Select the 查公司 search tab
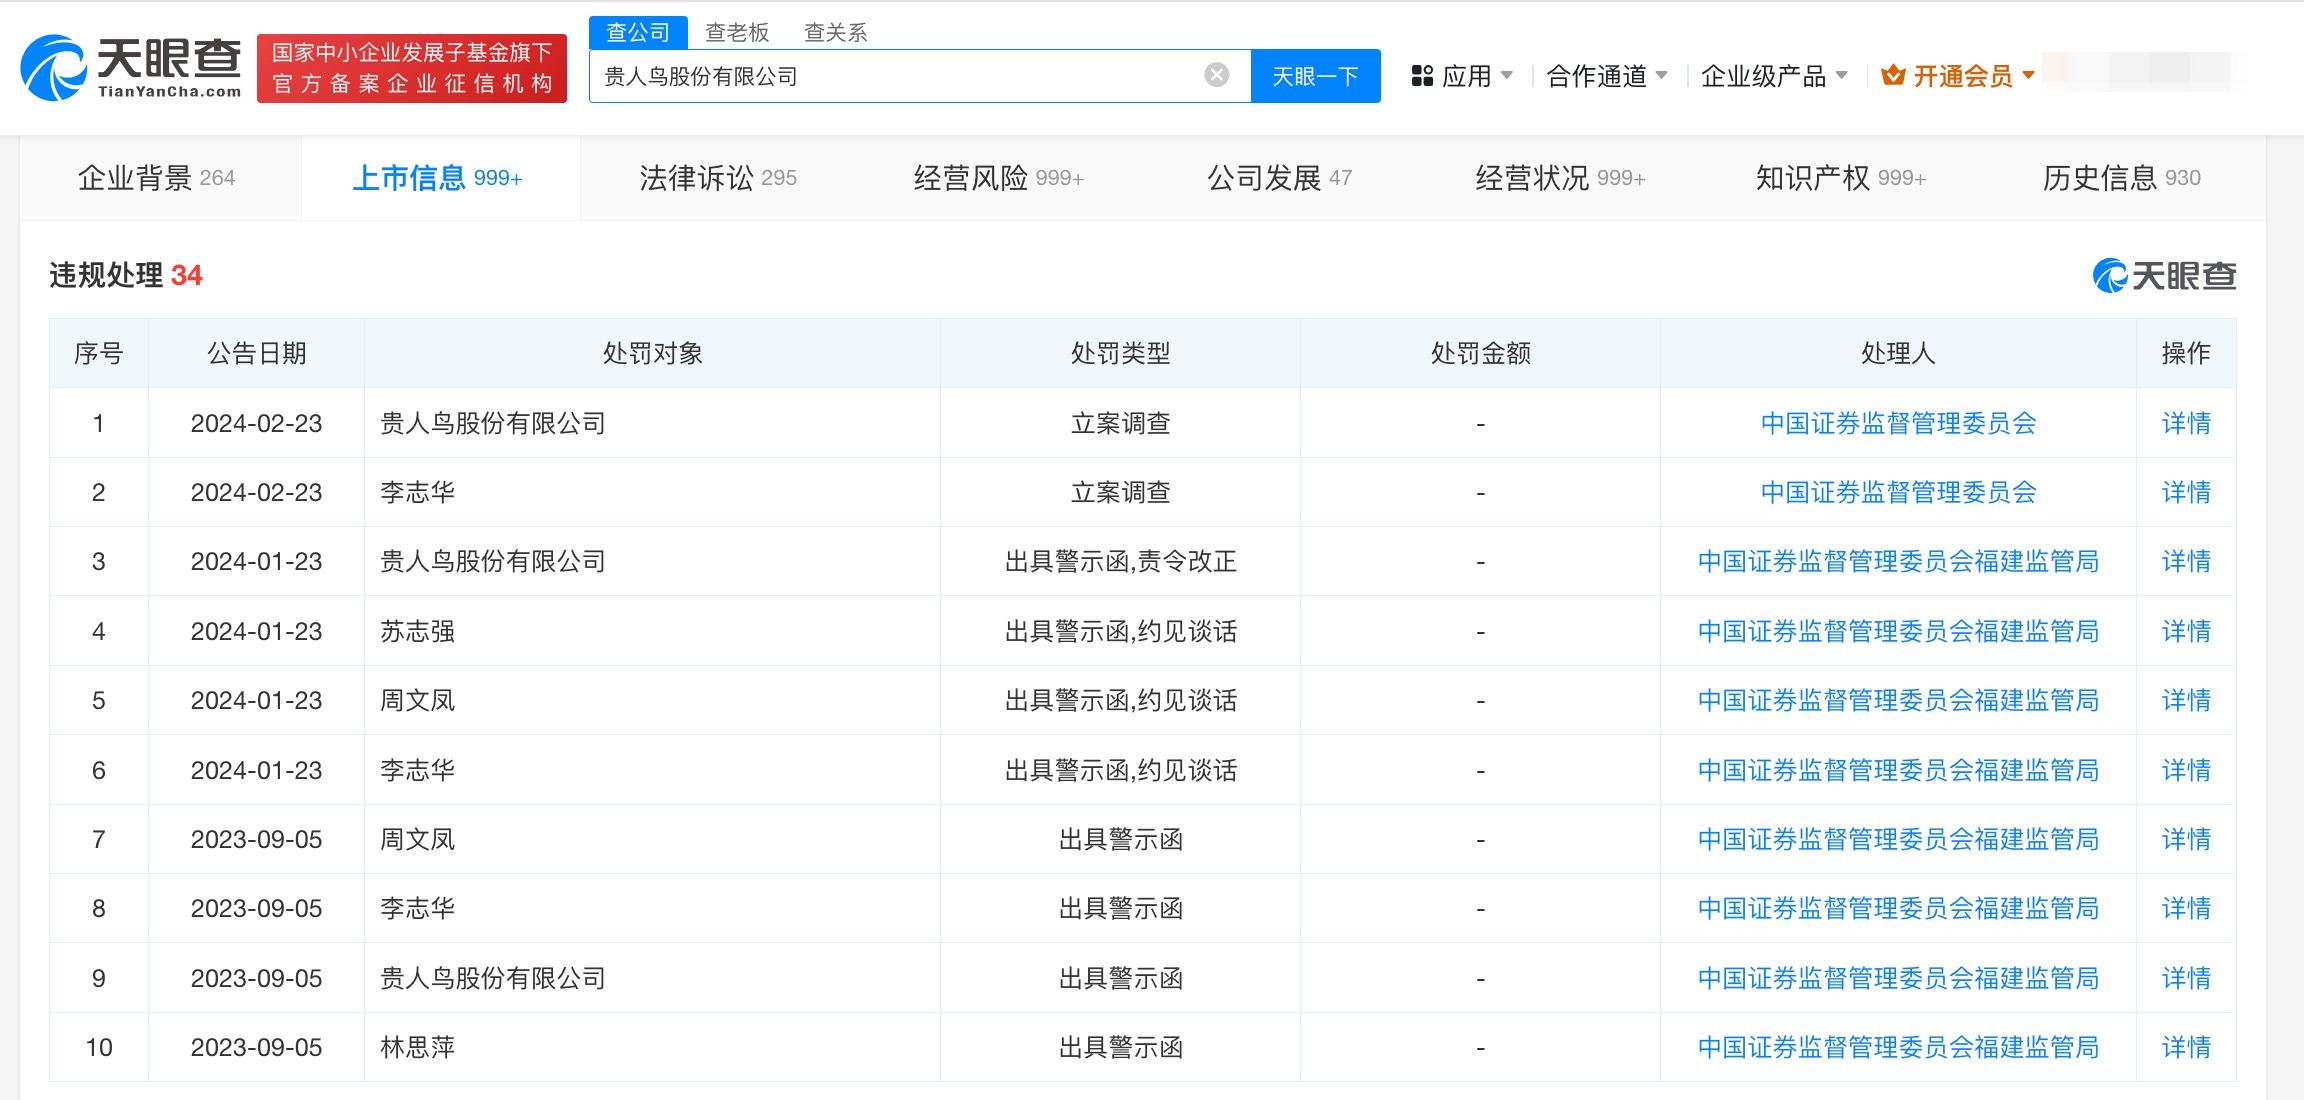 pyautogui.click(x=638, y=32)
